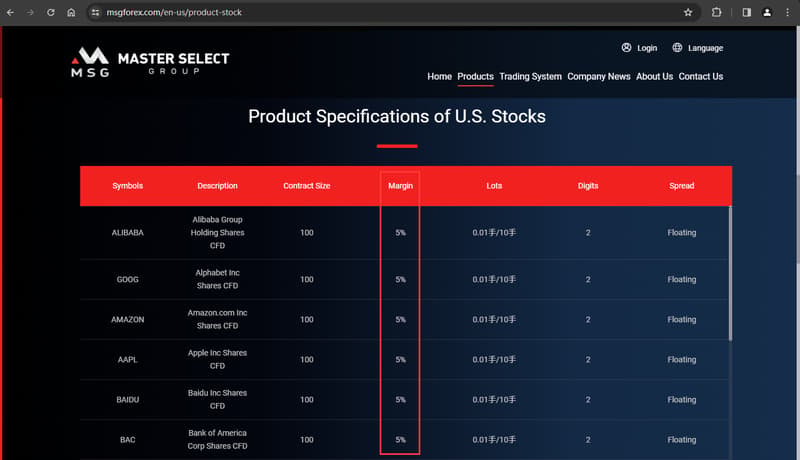Bookmark this page with the star icon
800x460 pixels.
point(688,12)
